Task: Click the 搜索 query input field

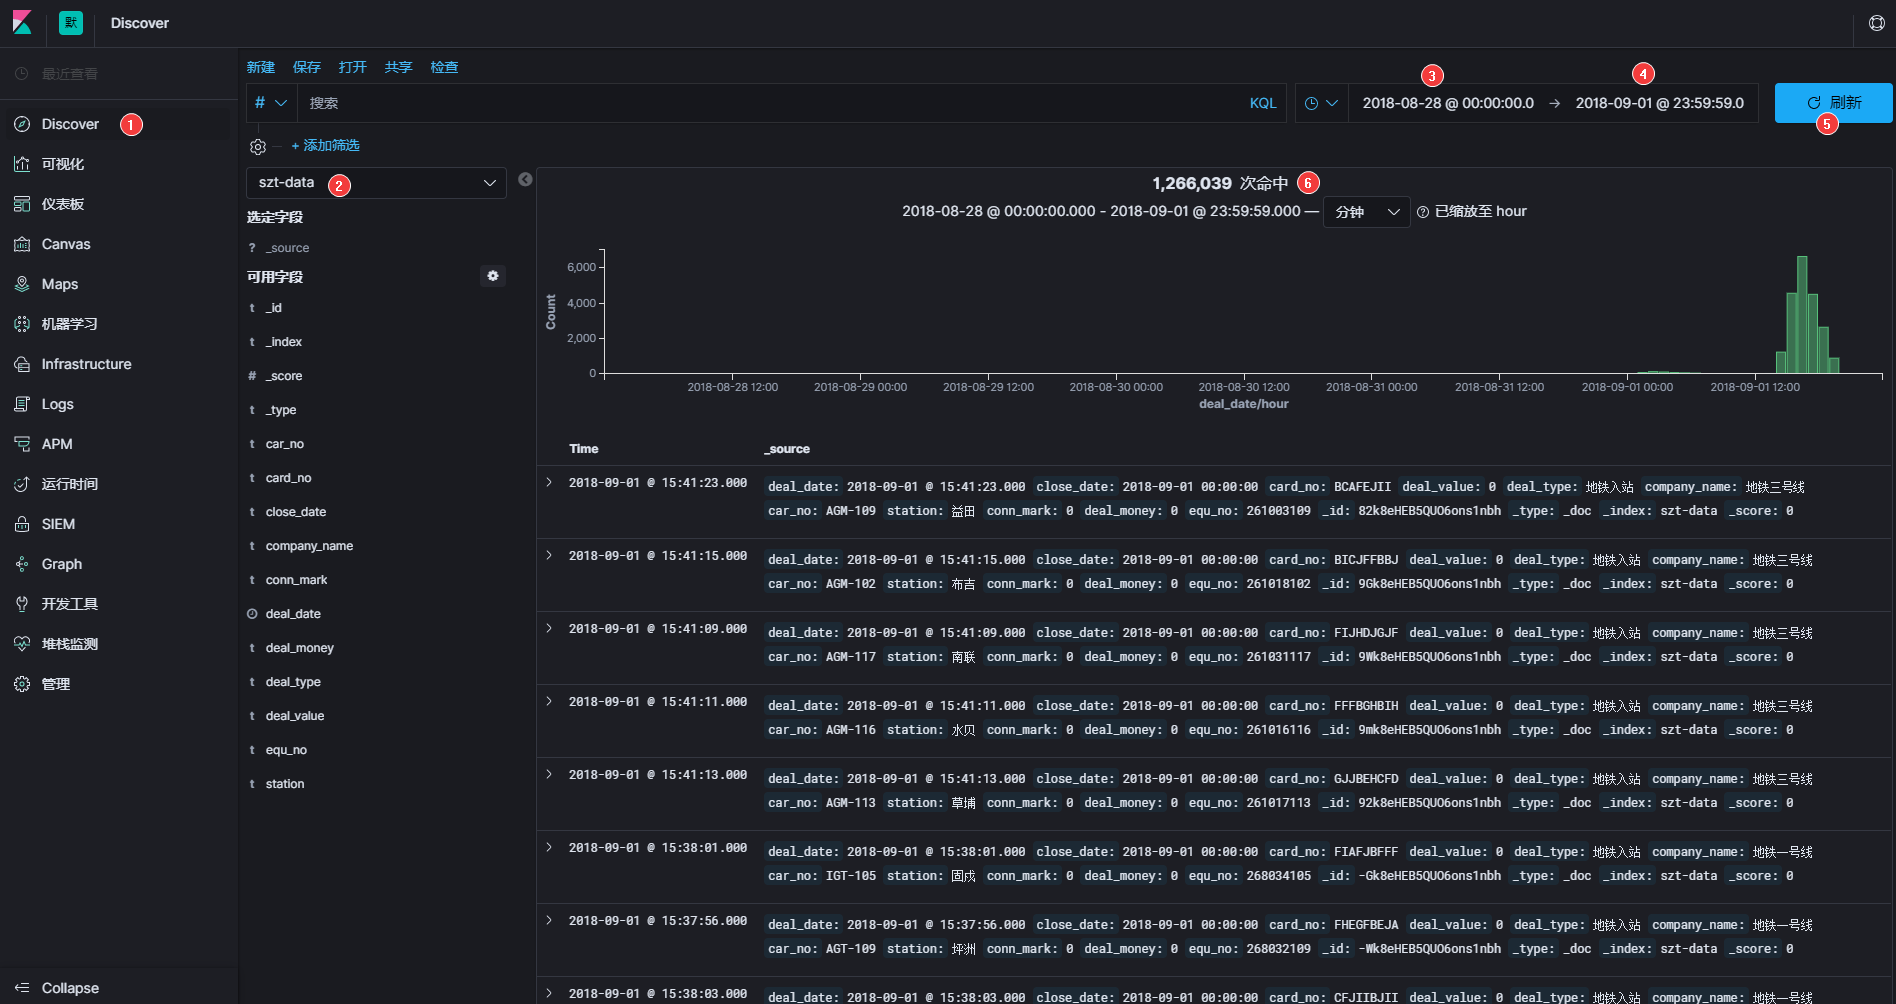Action: pyautogui.click(x=770, y=103)
